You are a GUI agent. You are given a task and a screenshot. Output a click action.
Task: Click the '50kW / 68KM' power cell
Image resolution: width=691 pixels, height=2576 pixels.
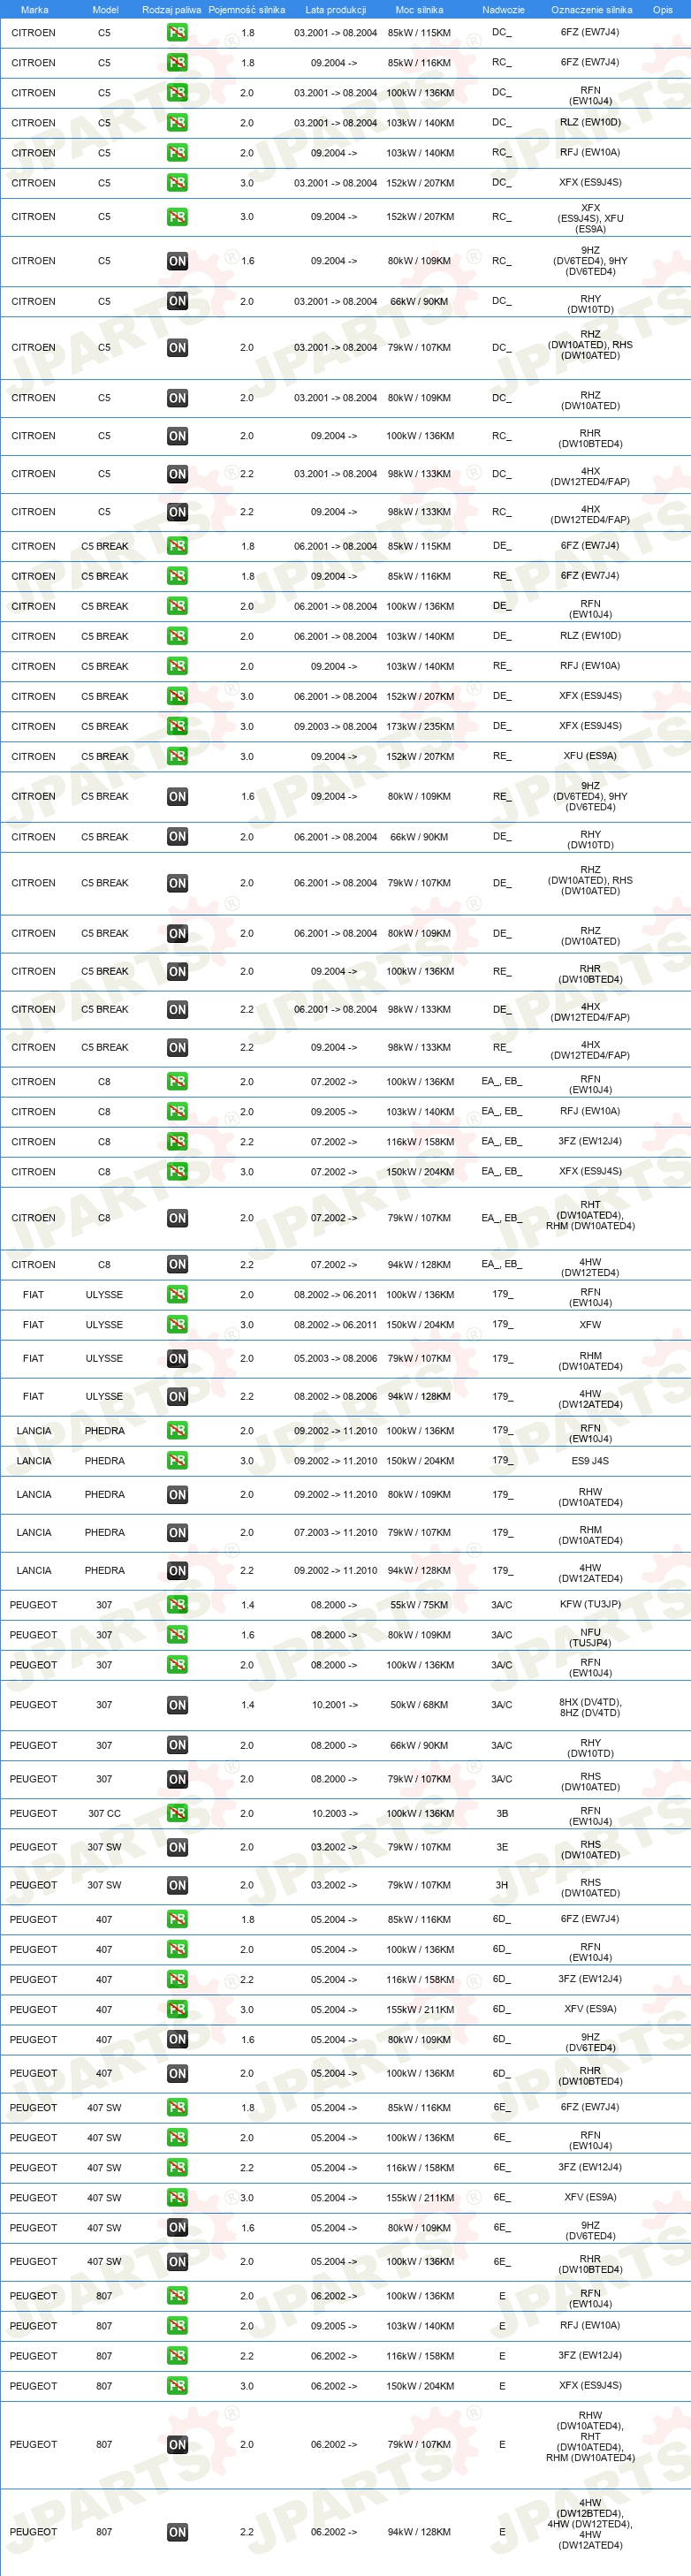click(420, 1705)
